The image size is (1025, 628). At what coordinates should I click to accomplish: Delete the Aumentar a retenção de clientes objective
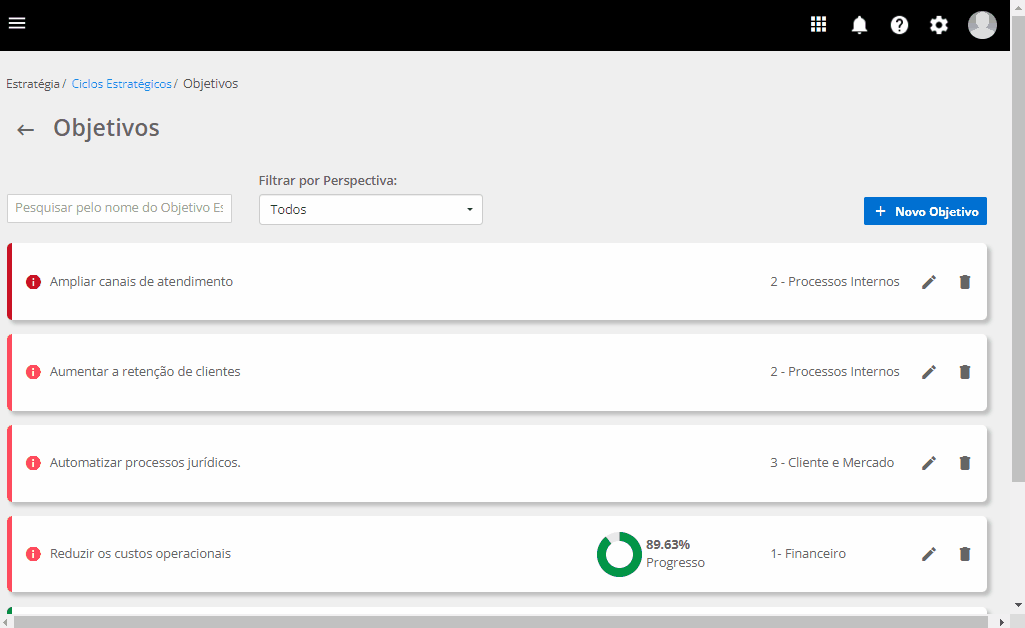(964, 372)
